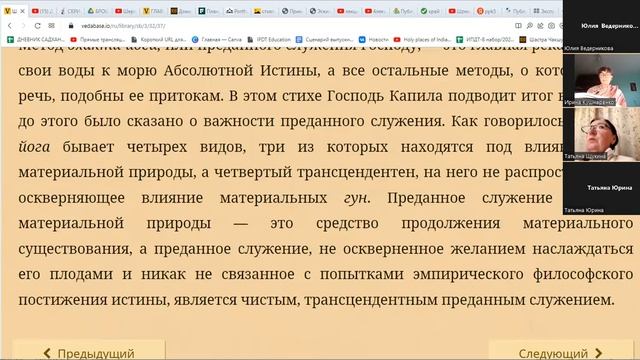Open the IPDT Education bookmark
640x360 pixels.
point(269,40)
